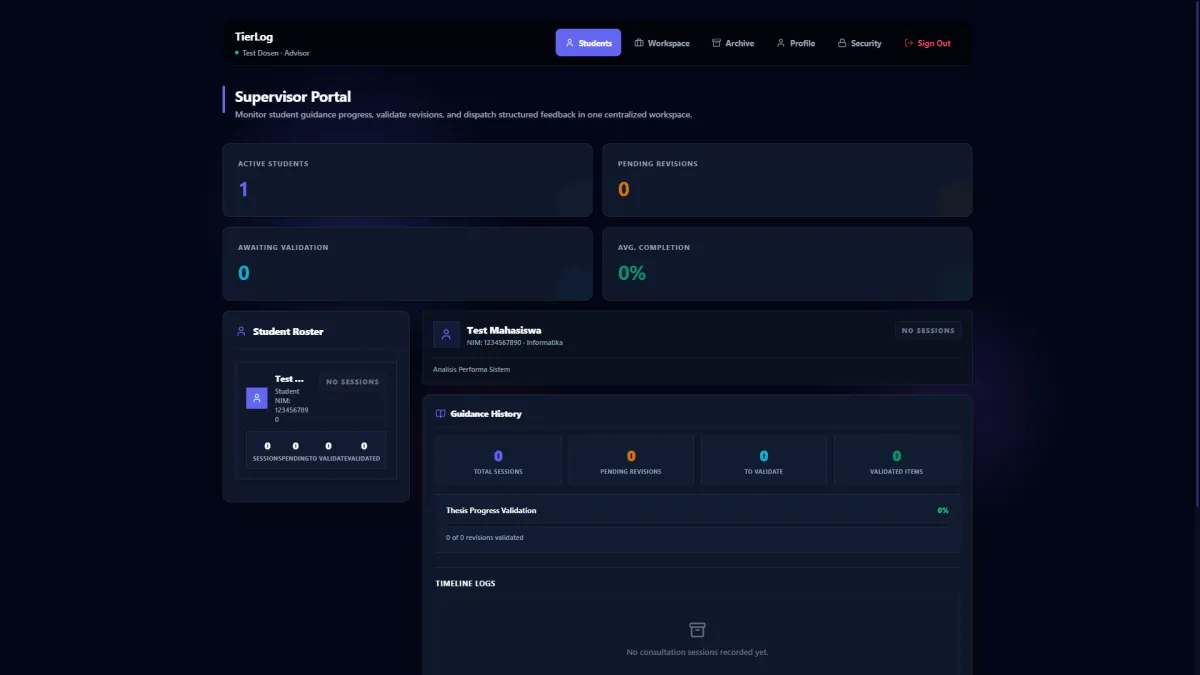Click the Workspace briefcase icon
Viewport: 1200px width, 675px height.
(x=639, y=43)
